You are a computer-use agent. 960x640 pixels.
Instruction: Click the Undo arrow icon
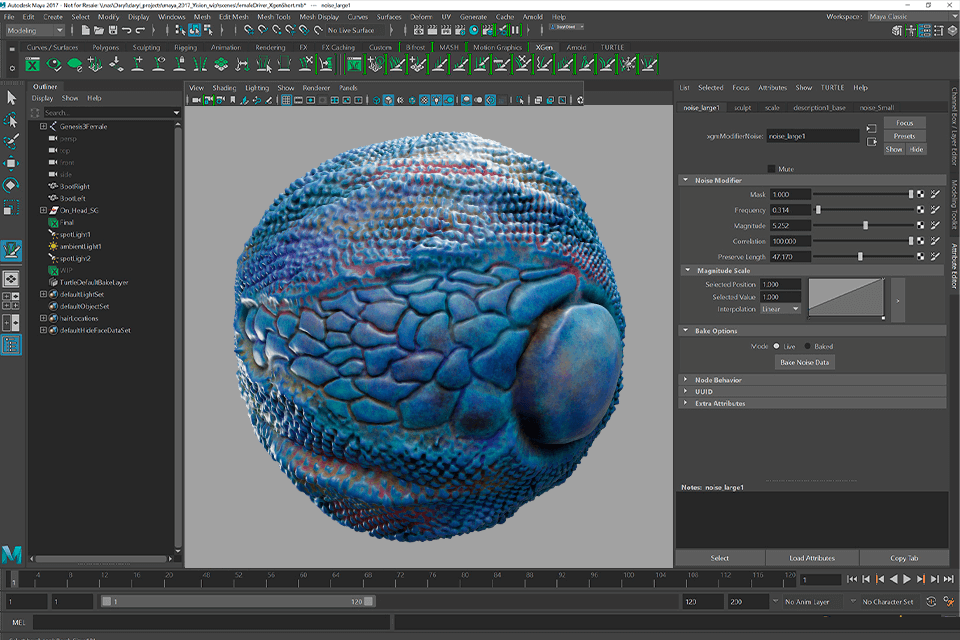click(x=127, y=30)
